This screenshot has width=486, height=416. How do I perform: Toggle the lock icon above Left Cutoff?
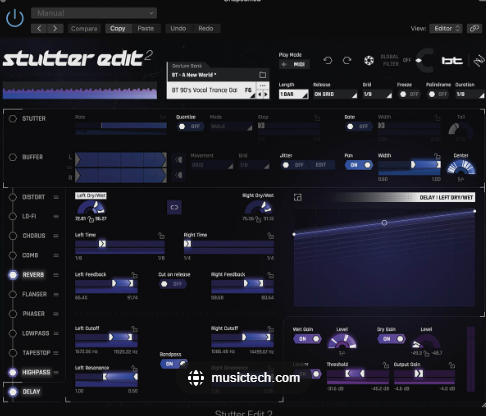pyautogui.click(x=134, y=329)
